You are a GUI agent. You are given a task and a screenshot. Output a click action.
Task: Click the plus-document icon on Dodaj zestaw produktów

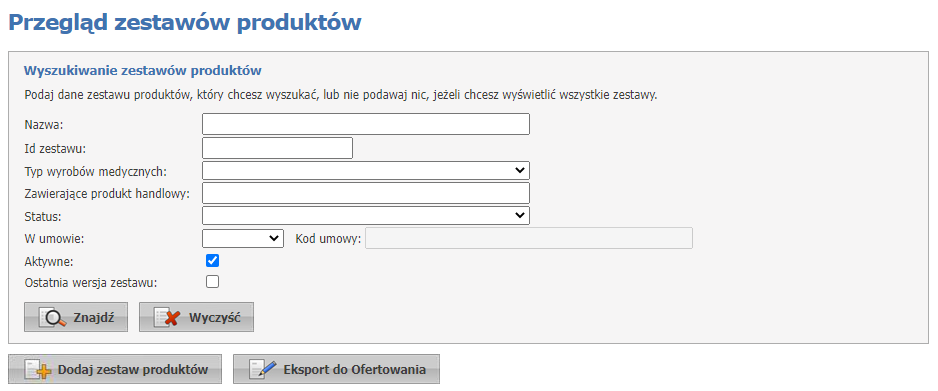(39, 370)
